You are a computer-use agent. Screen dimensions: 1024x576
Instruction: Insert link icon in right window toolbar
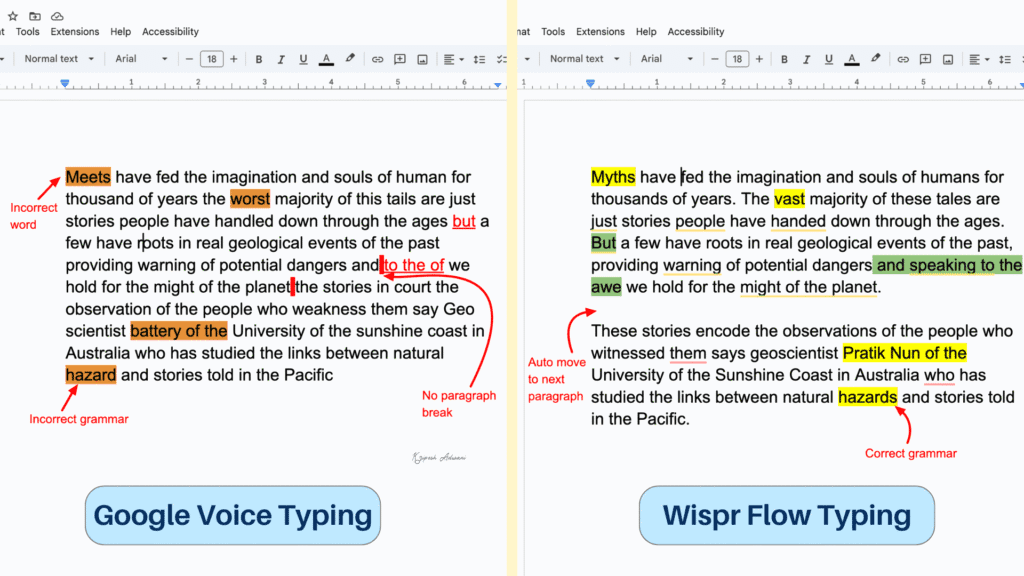[903, 59]
